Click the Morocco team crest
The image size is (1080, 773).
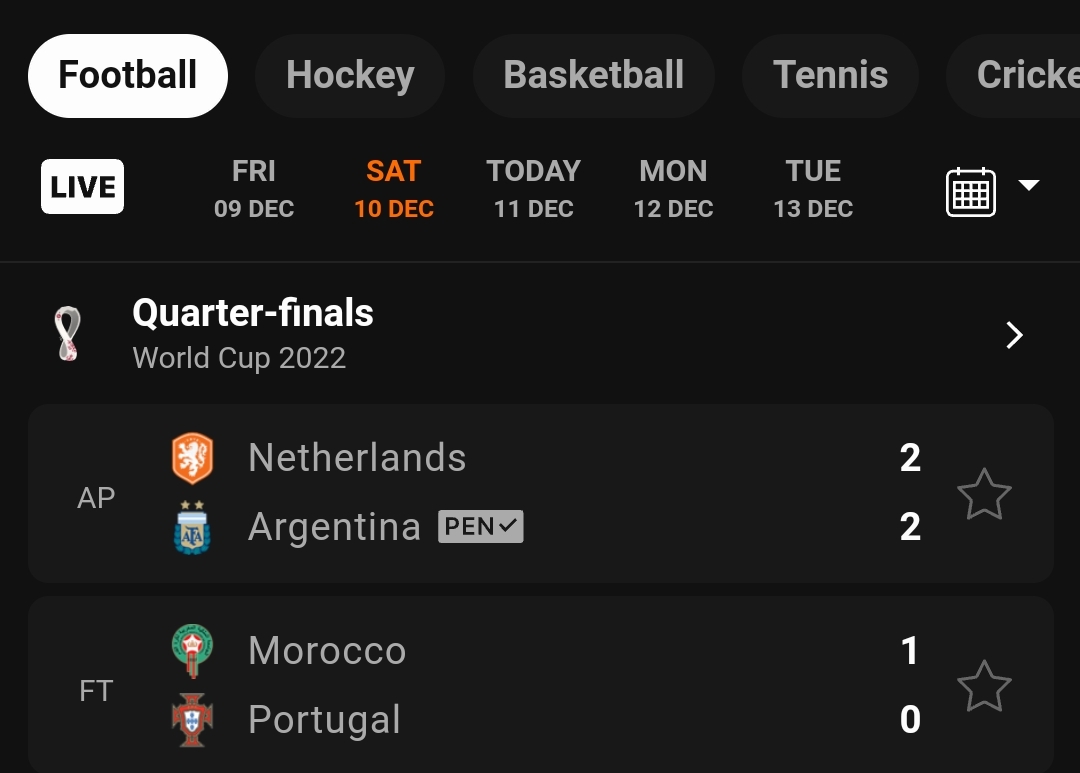click(192, 651)
